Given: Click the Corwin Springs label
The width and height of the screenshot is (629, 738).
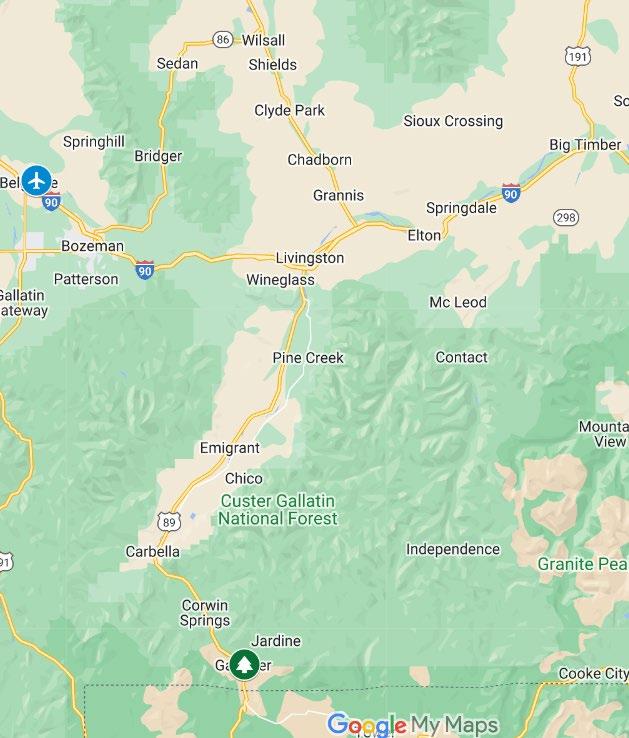Looking at the screenshot, I should (205, 612).
